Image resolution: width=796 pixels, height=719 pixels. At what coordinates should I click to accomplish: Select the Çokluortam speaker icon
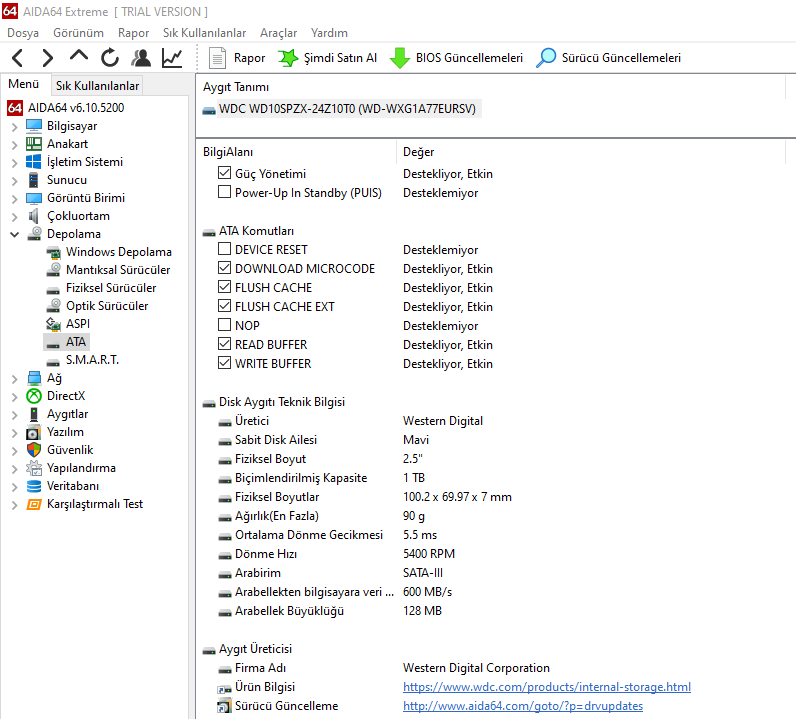point(34,216)
